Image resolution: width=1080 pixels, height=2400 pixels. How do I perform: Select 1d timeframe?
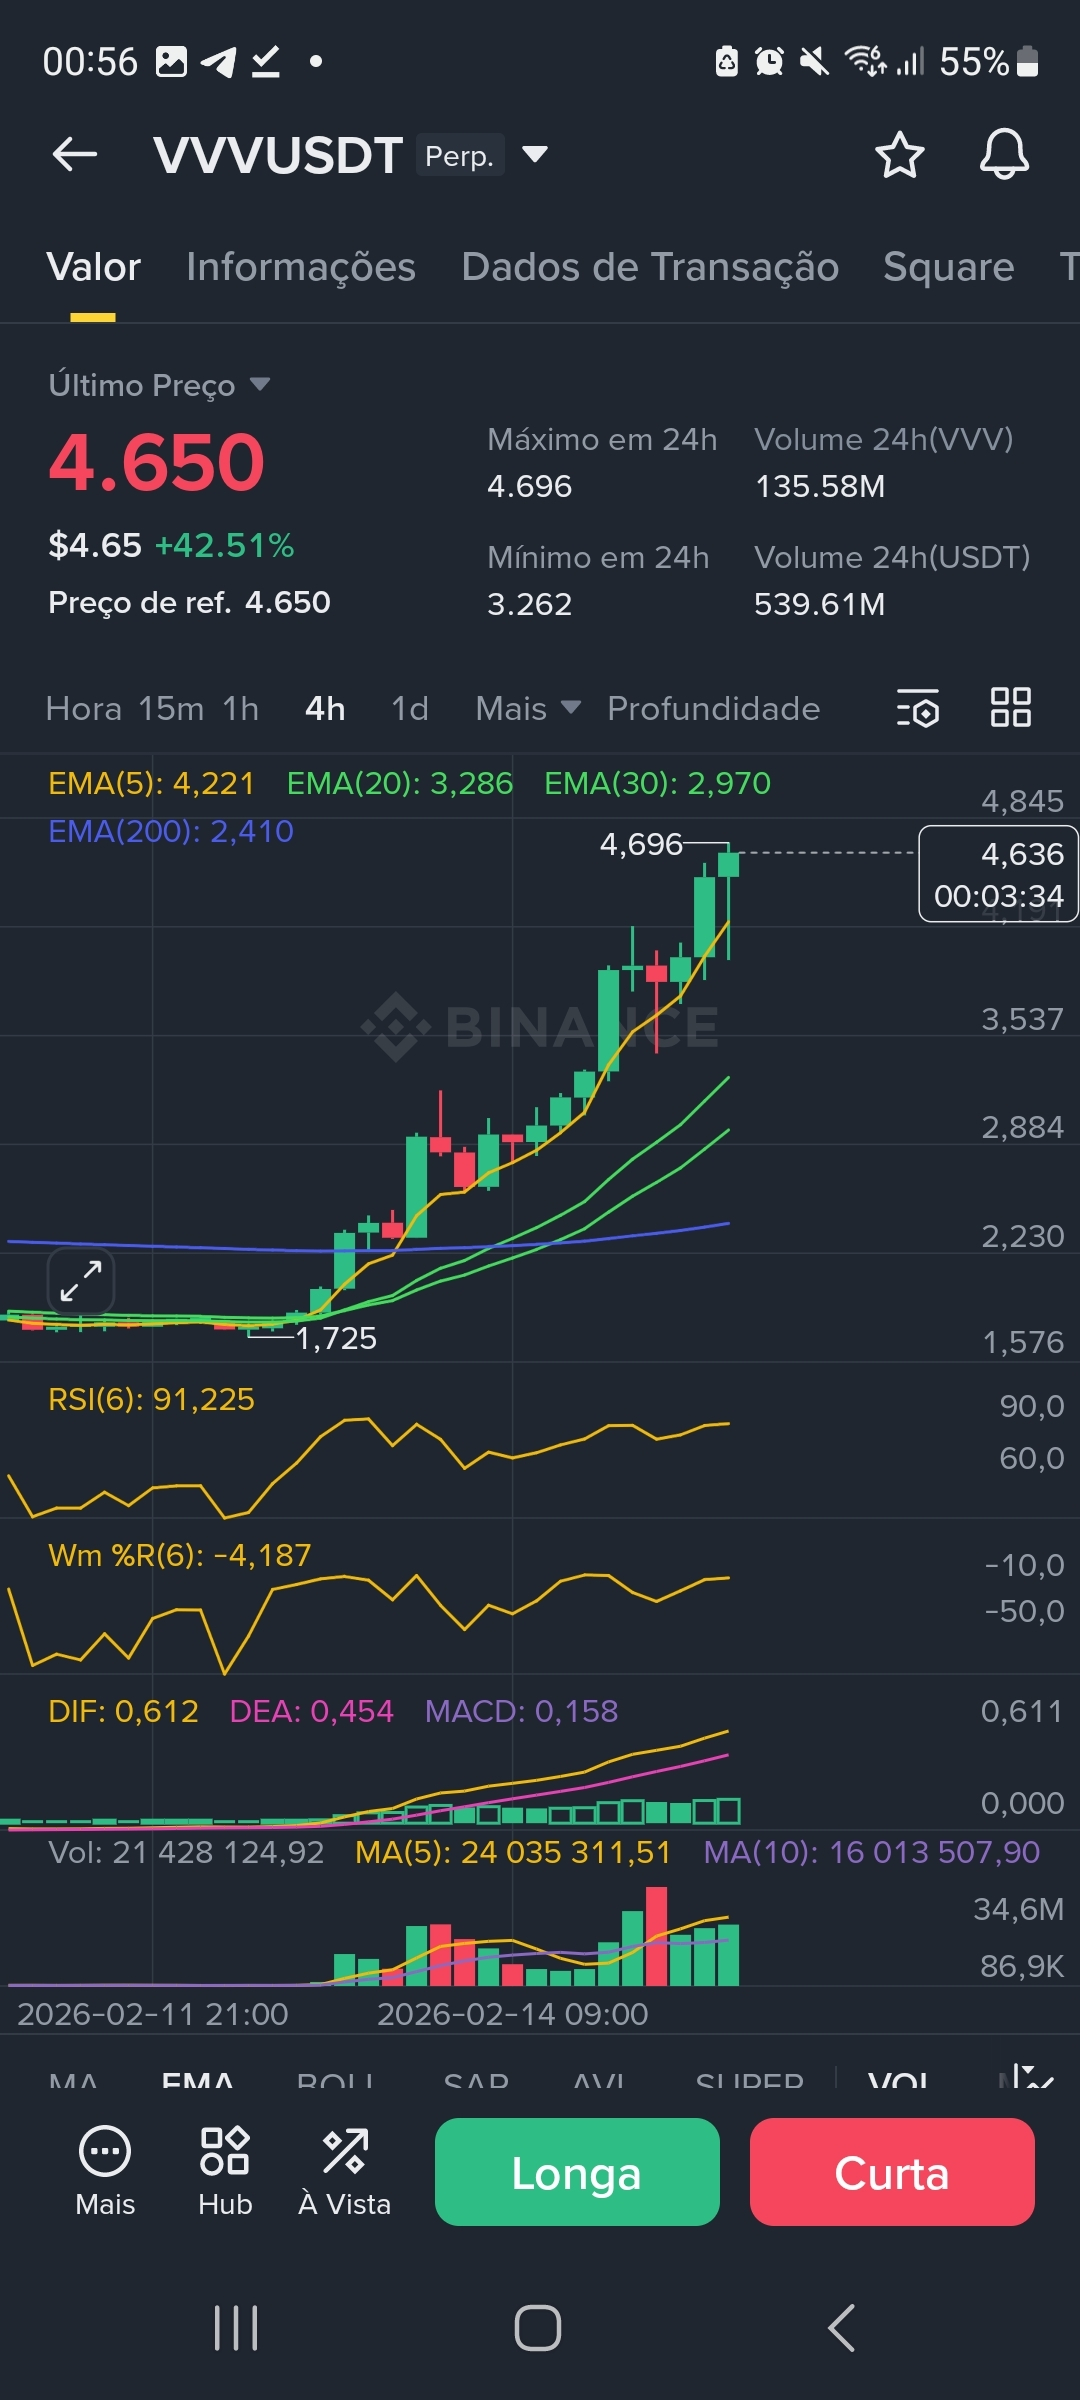(409, 708)
